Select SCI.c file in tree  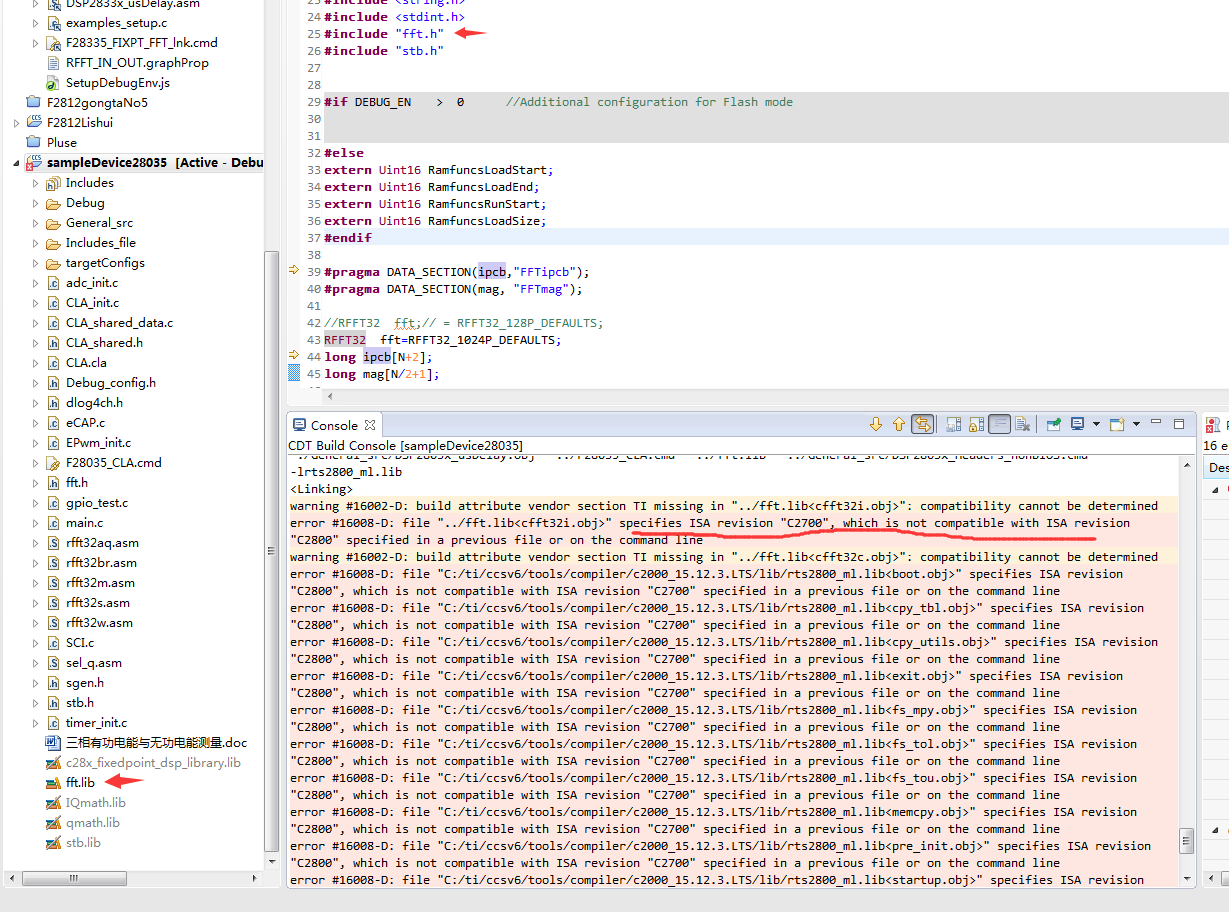pyautogui.click(x=80, y=642)
